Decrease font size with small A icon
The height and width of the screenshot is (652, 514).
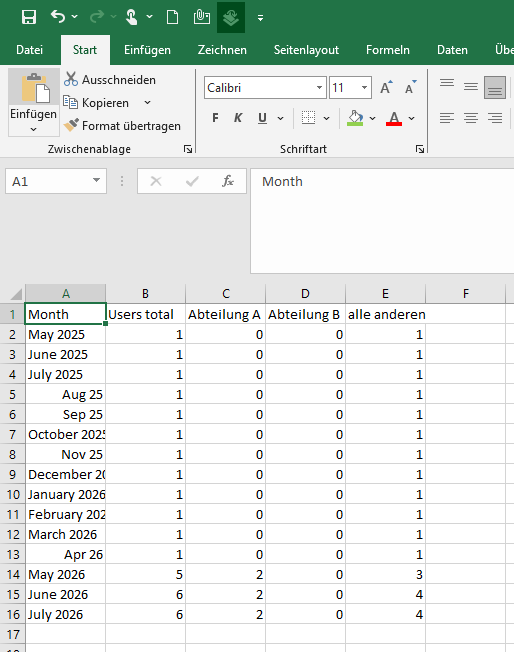(x=410, y=87)
